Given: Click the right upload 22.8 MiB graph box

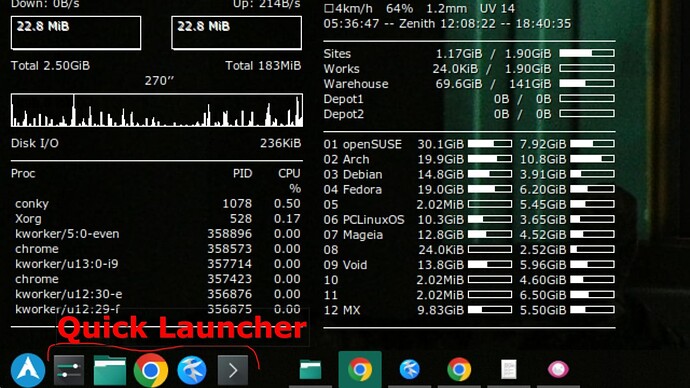Looking at the screenshot, I should click(236, 33).
